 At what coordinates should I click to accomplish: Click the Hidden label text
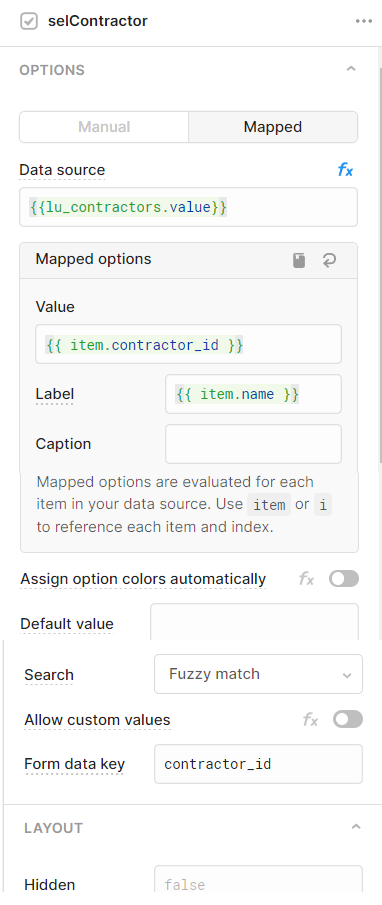50,885
